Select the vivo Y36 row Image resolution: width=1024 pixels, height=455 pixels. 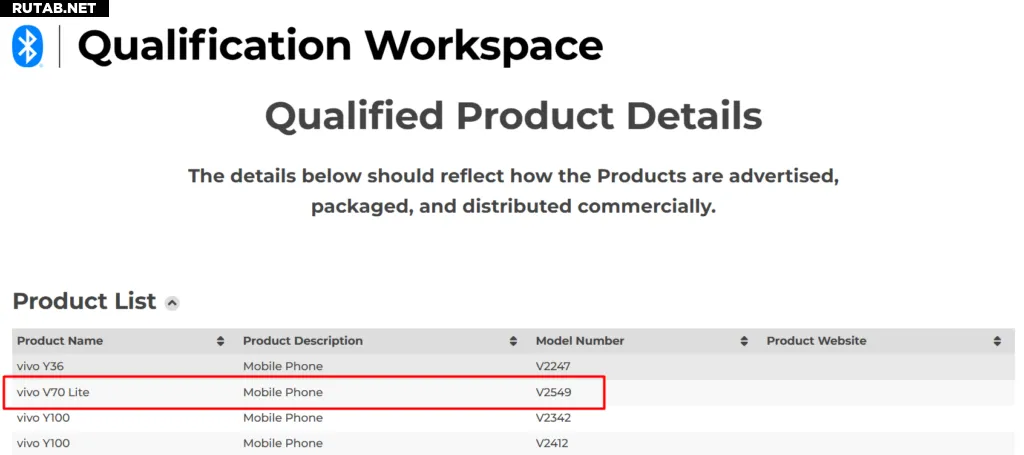pyautogui.click(x=40, y=366)
